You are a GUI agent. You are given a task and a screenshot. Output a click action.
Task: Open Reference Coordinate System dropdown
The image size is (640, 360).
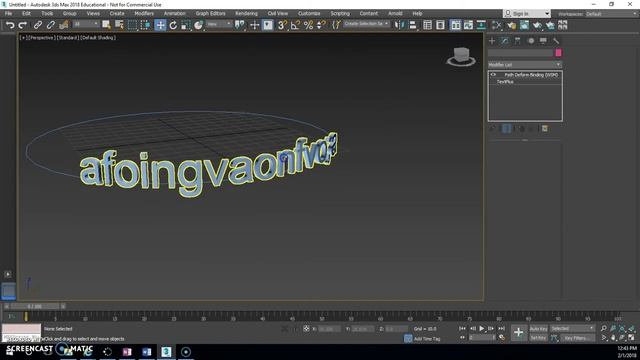pos(219,24)
